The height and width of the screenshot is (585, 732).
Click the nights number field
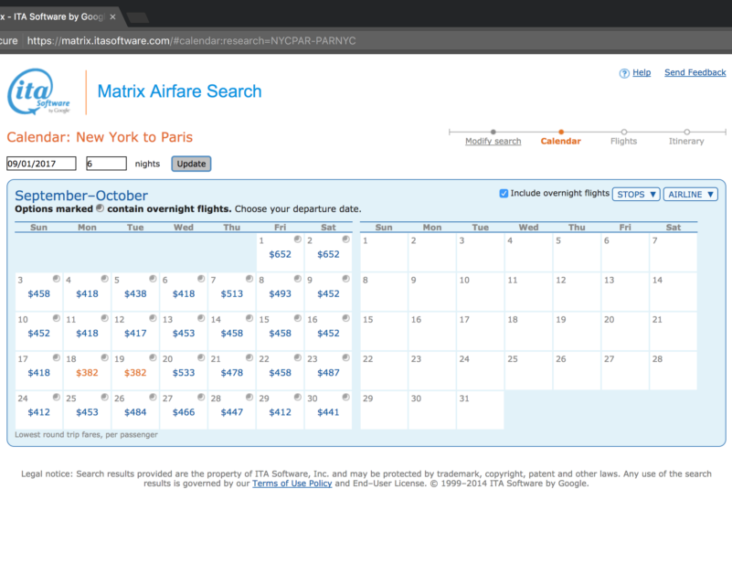click(x=106, y=164)
